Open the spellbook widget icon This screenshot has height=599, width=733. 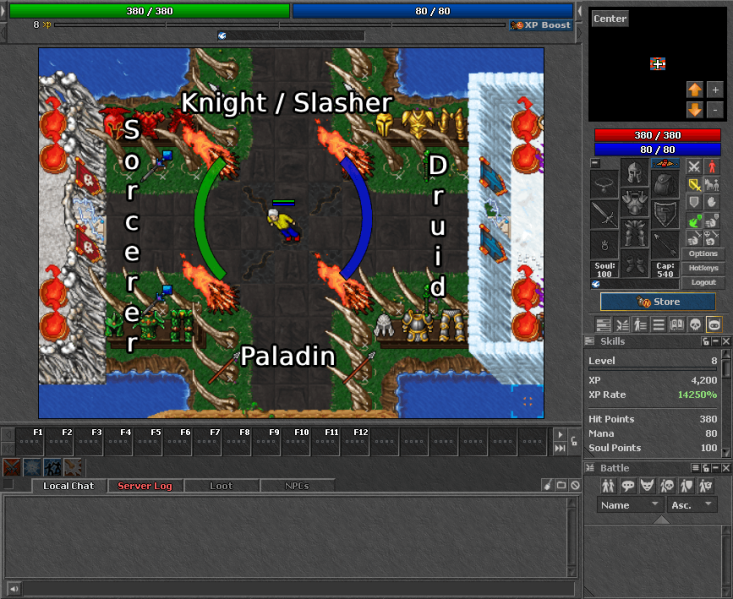point(677,325)
